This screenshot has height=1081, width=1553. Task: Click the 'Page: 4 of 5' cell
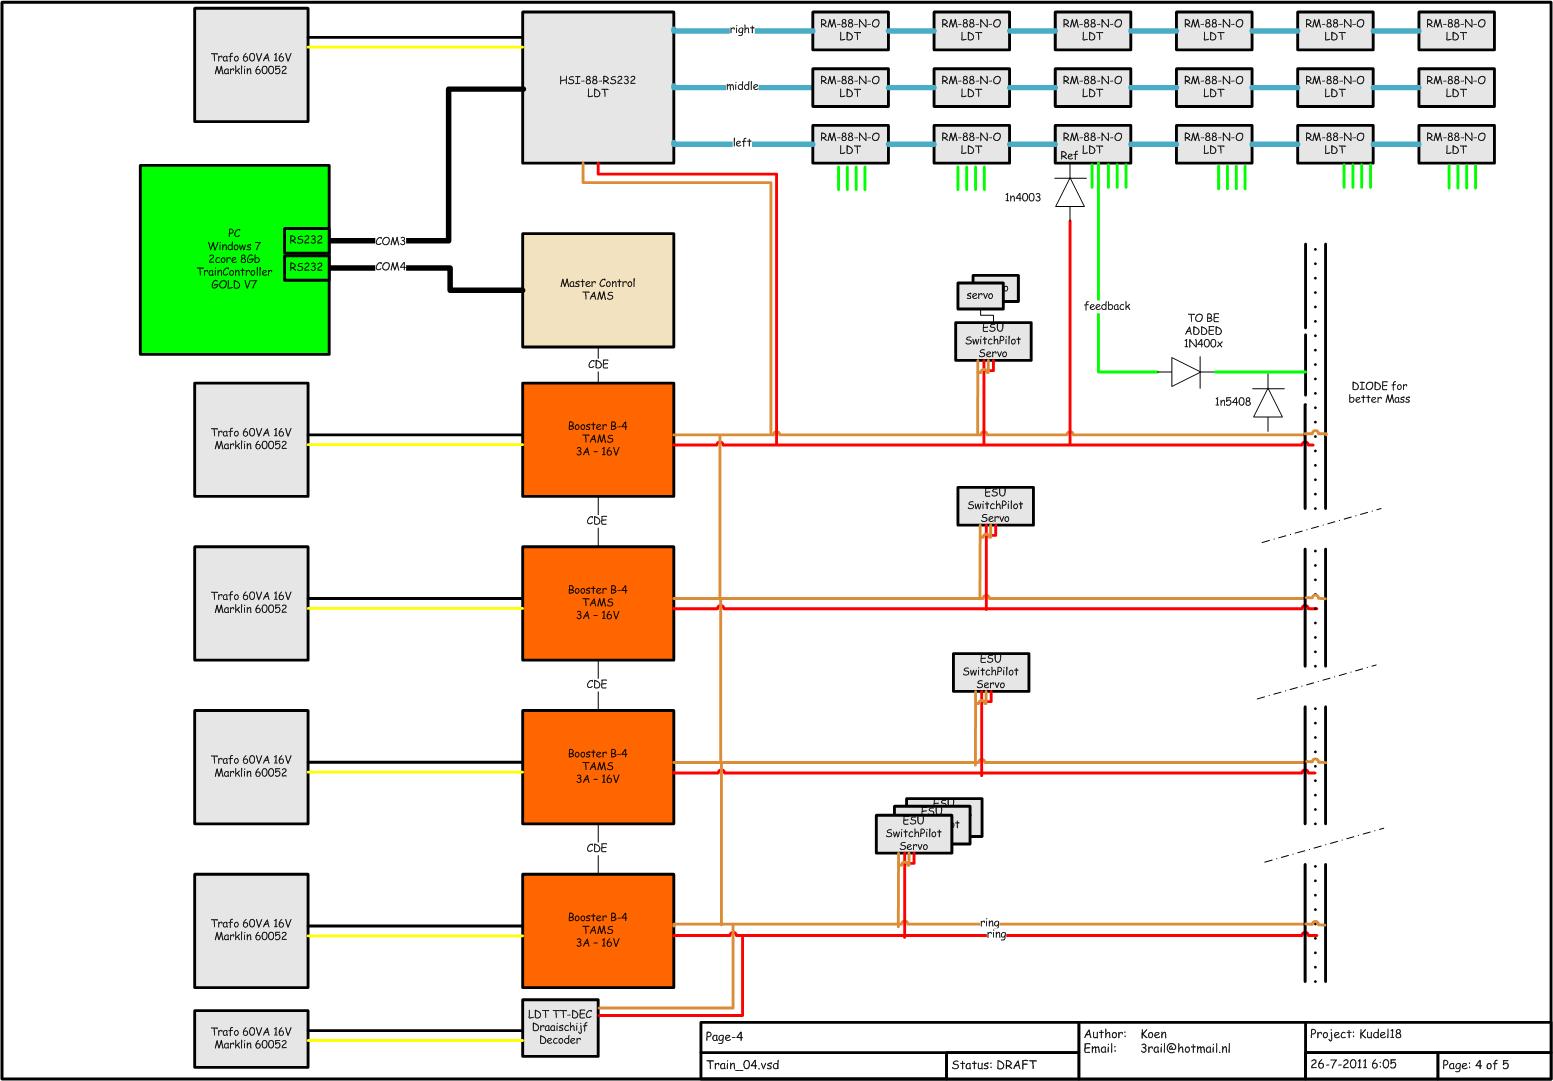point(1493,1065)
